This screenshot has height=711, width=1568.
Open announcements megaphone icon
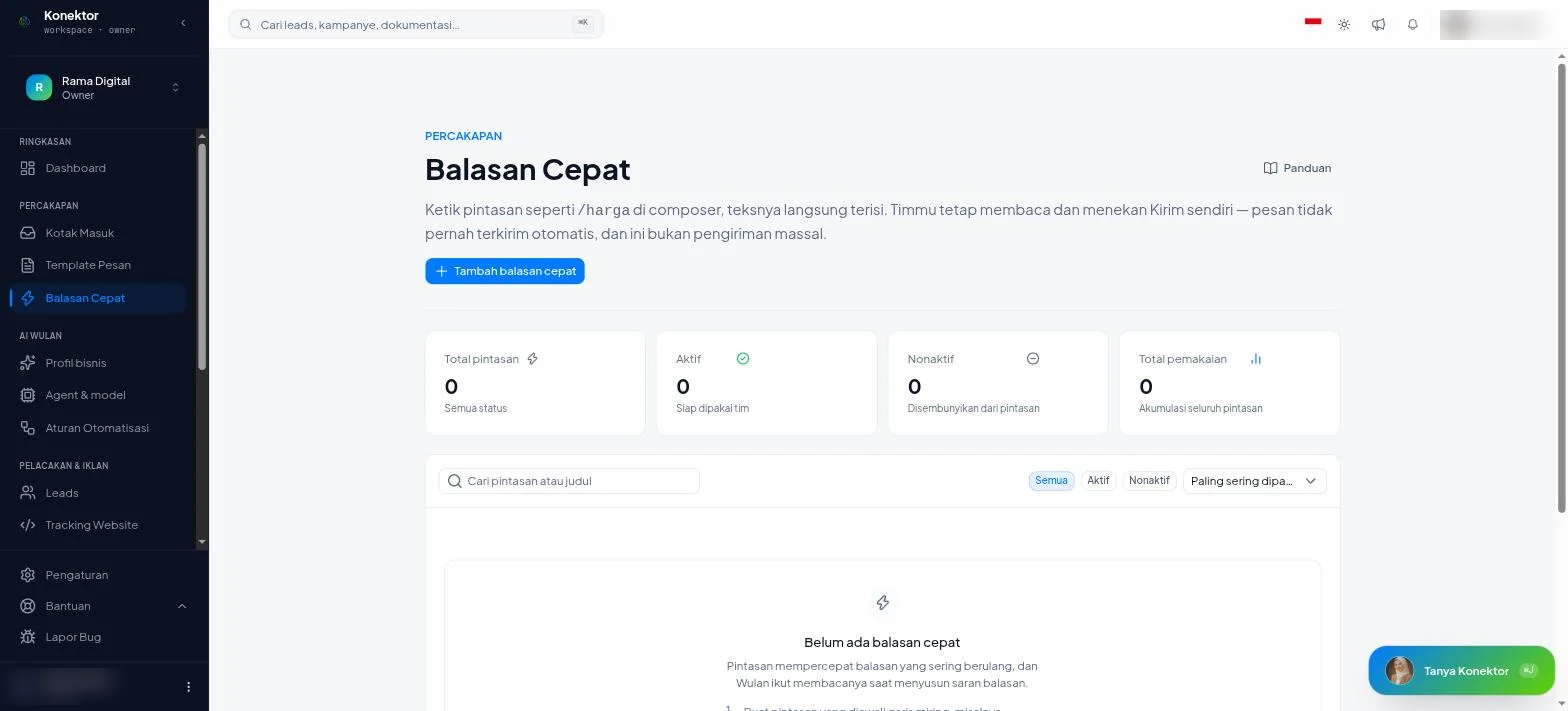tap(1378, 24)
